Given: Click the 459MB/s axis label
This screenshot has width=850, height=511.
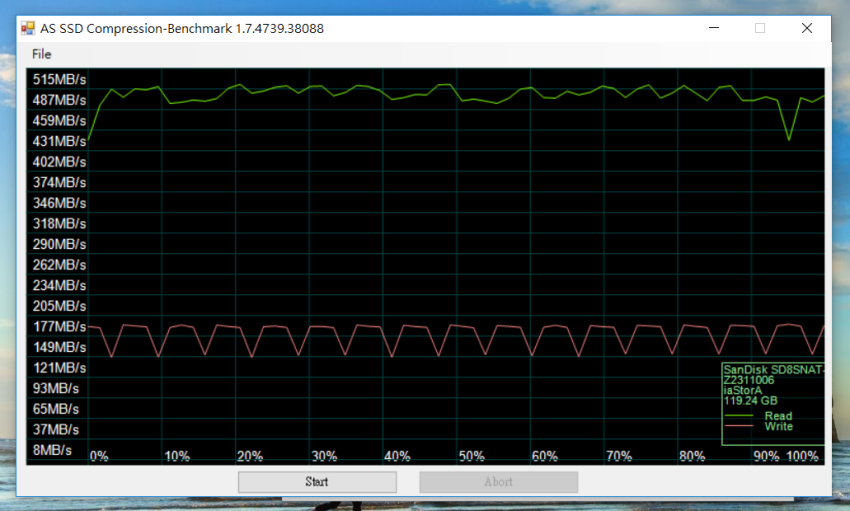Looking at the screenshot, I should tap(59, 121).
